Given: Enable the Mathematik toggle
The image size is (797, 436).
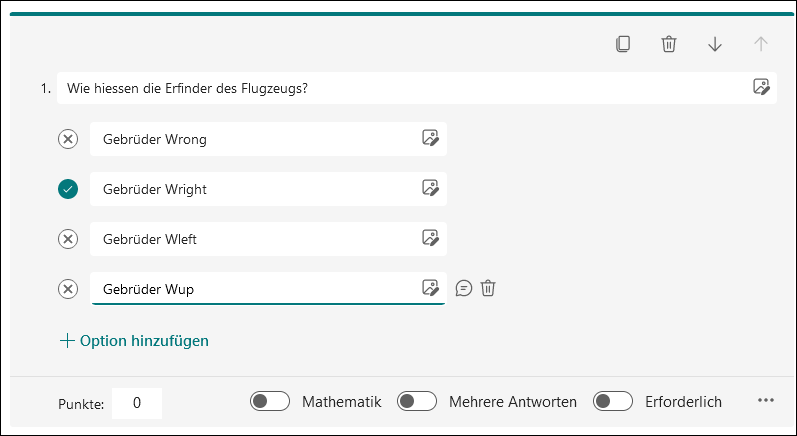Looking at the screenshot, I should click(269, 401).
